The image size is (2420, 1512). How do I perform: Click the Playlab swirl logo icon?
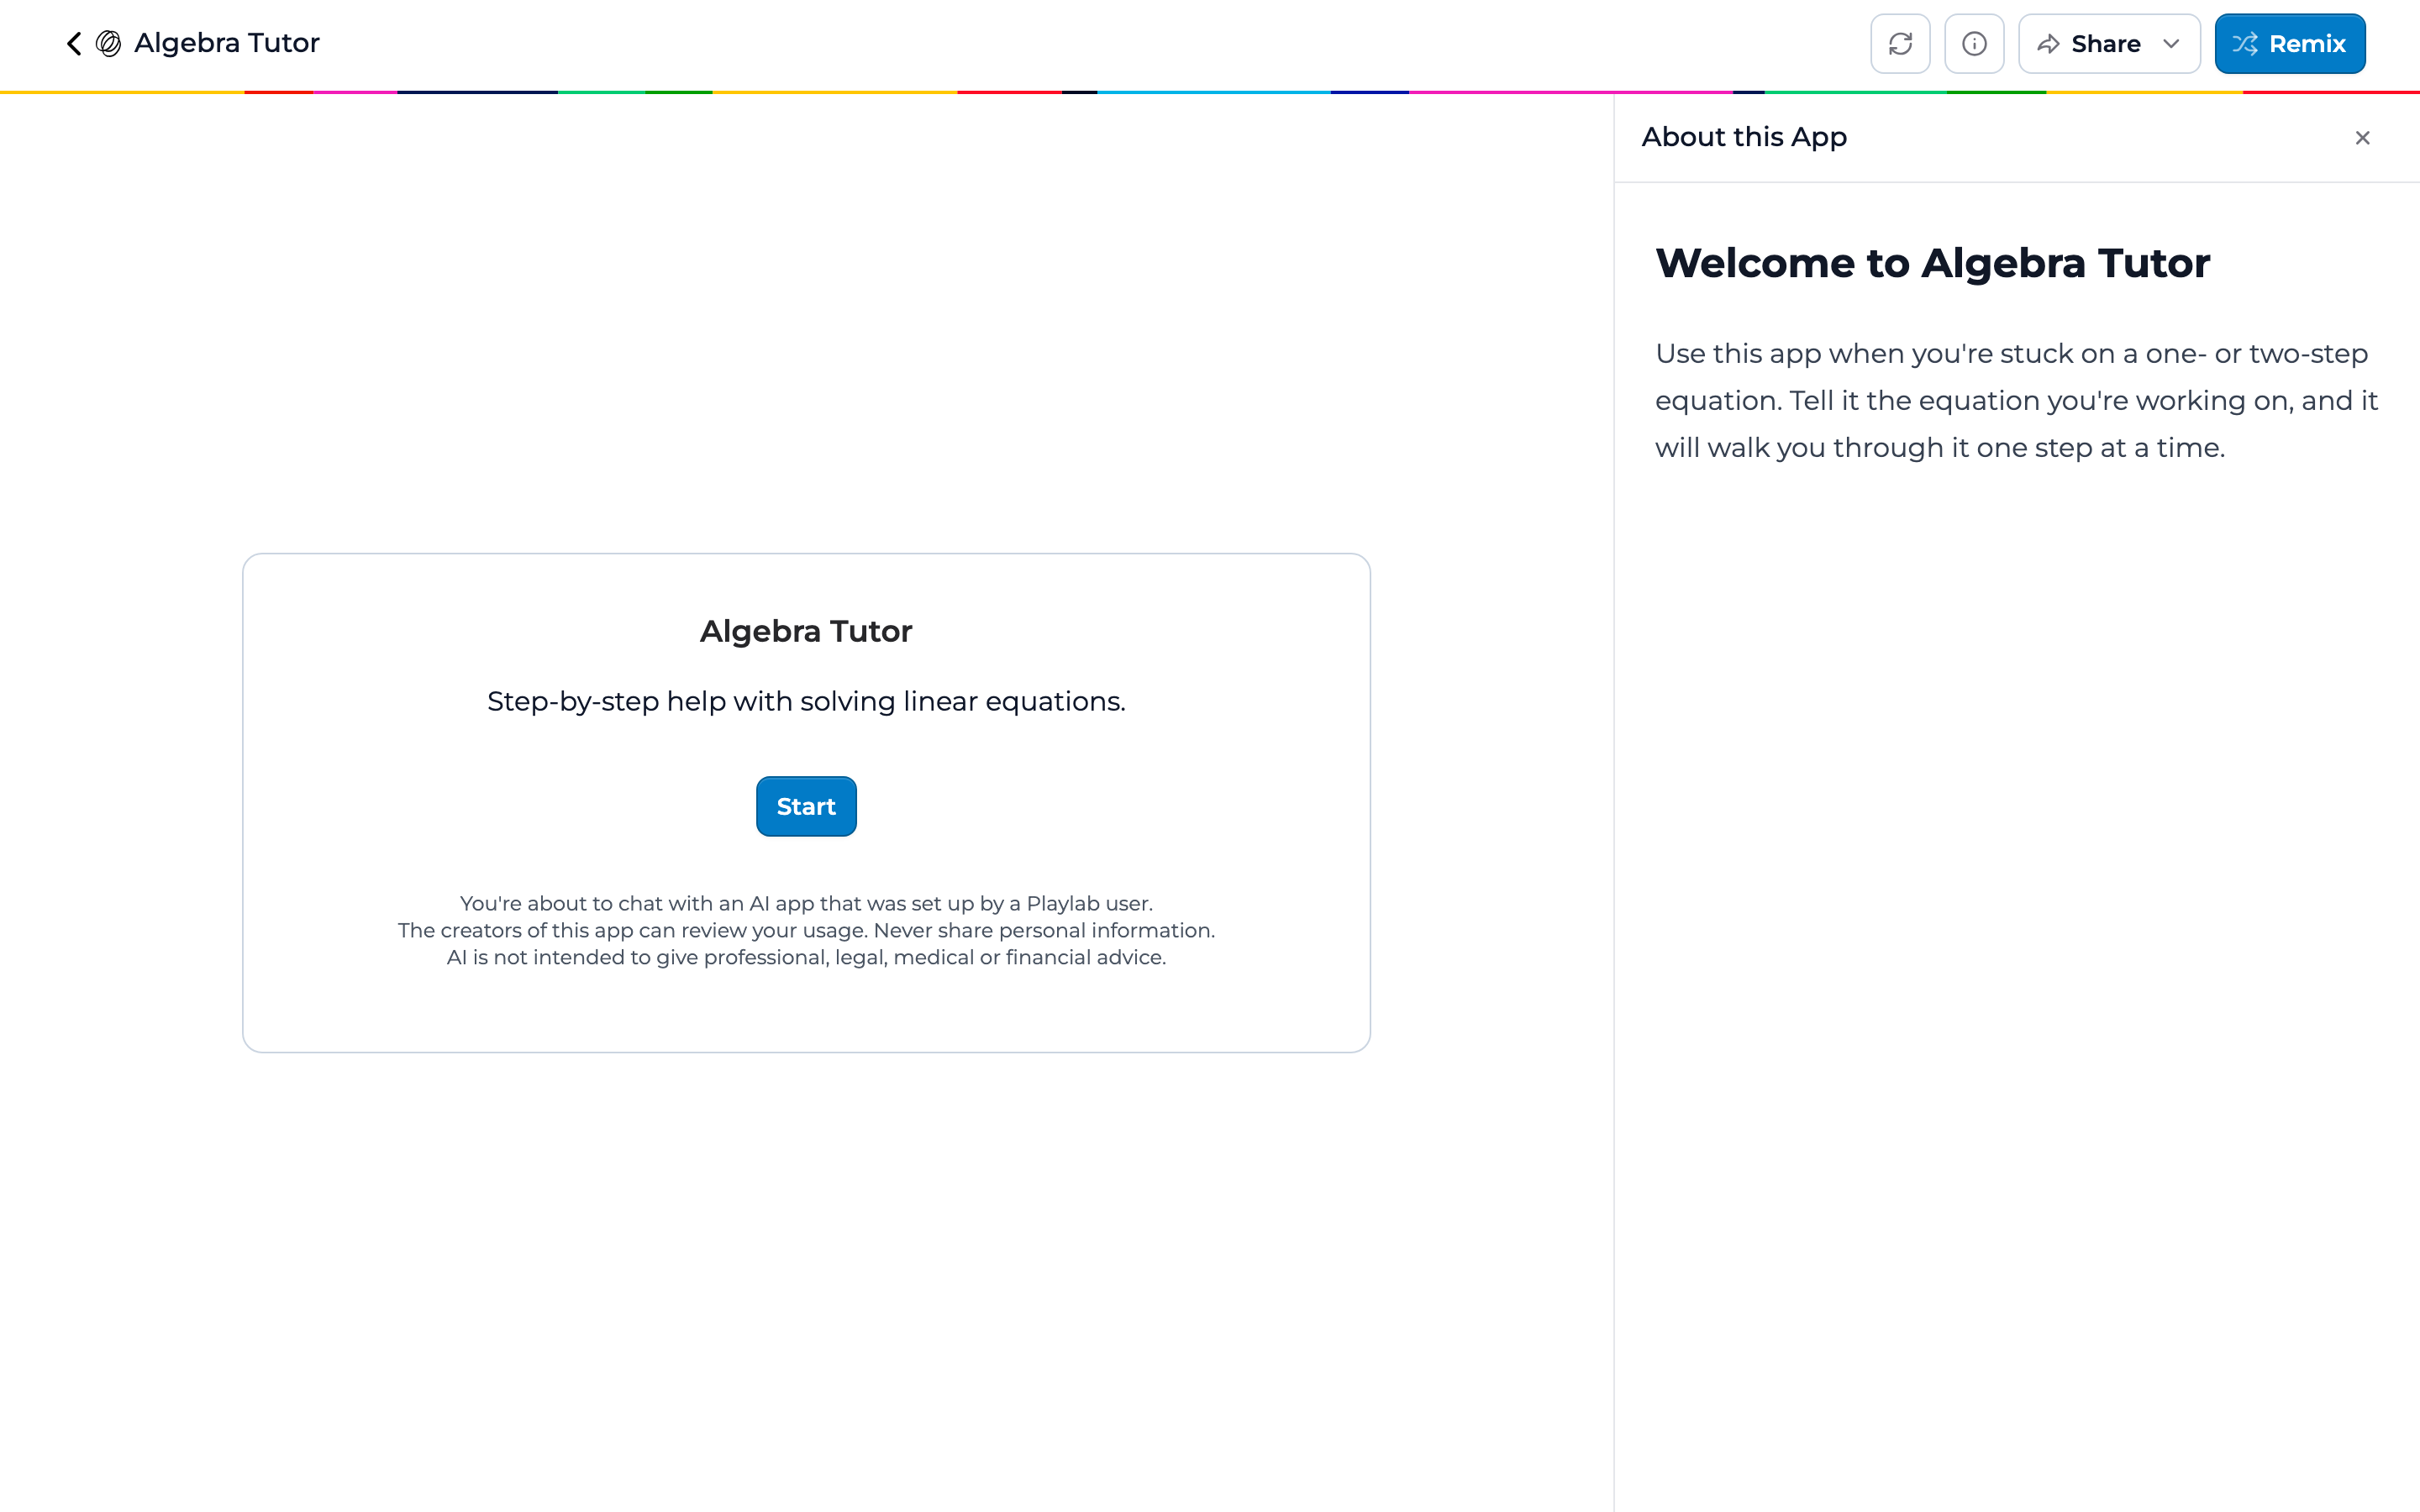tap(108, 43)
